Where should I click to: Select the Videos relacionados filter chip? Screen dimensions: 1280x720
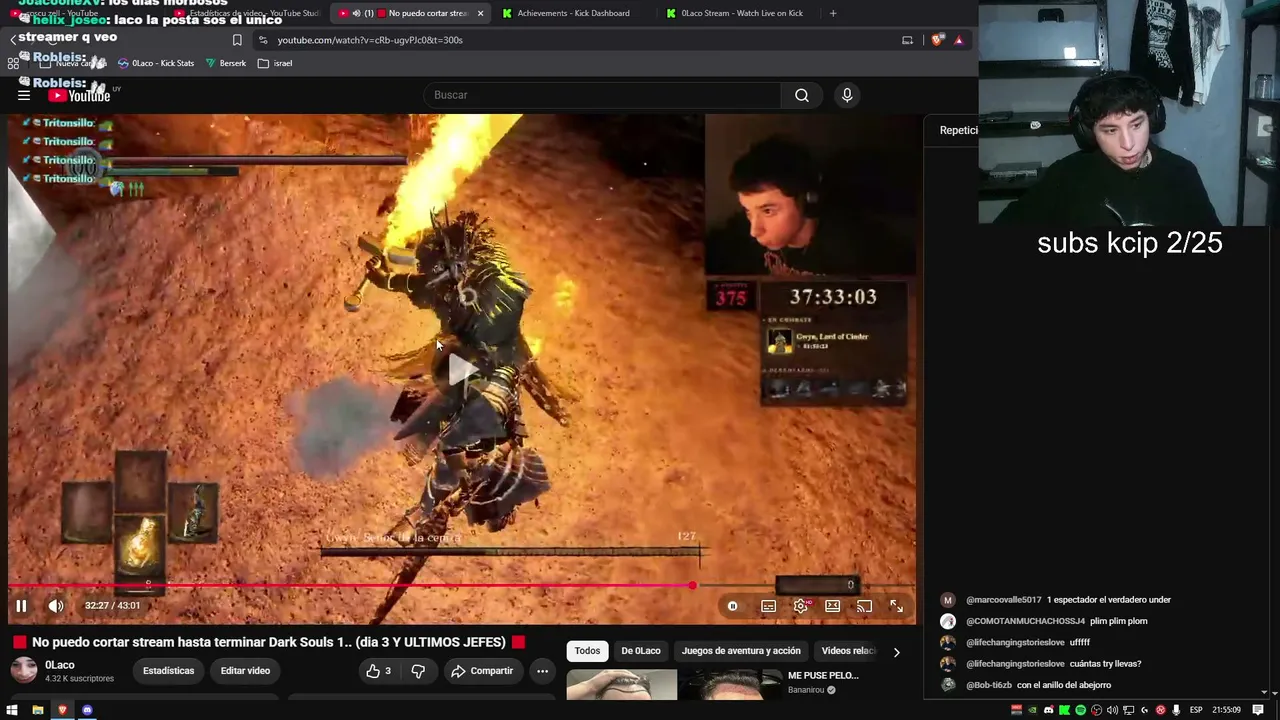click(x=848, y=651)
